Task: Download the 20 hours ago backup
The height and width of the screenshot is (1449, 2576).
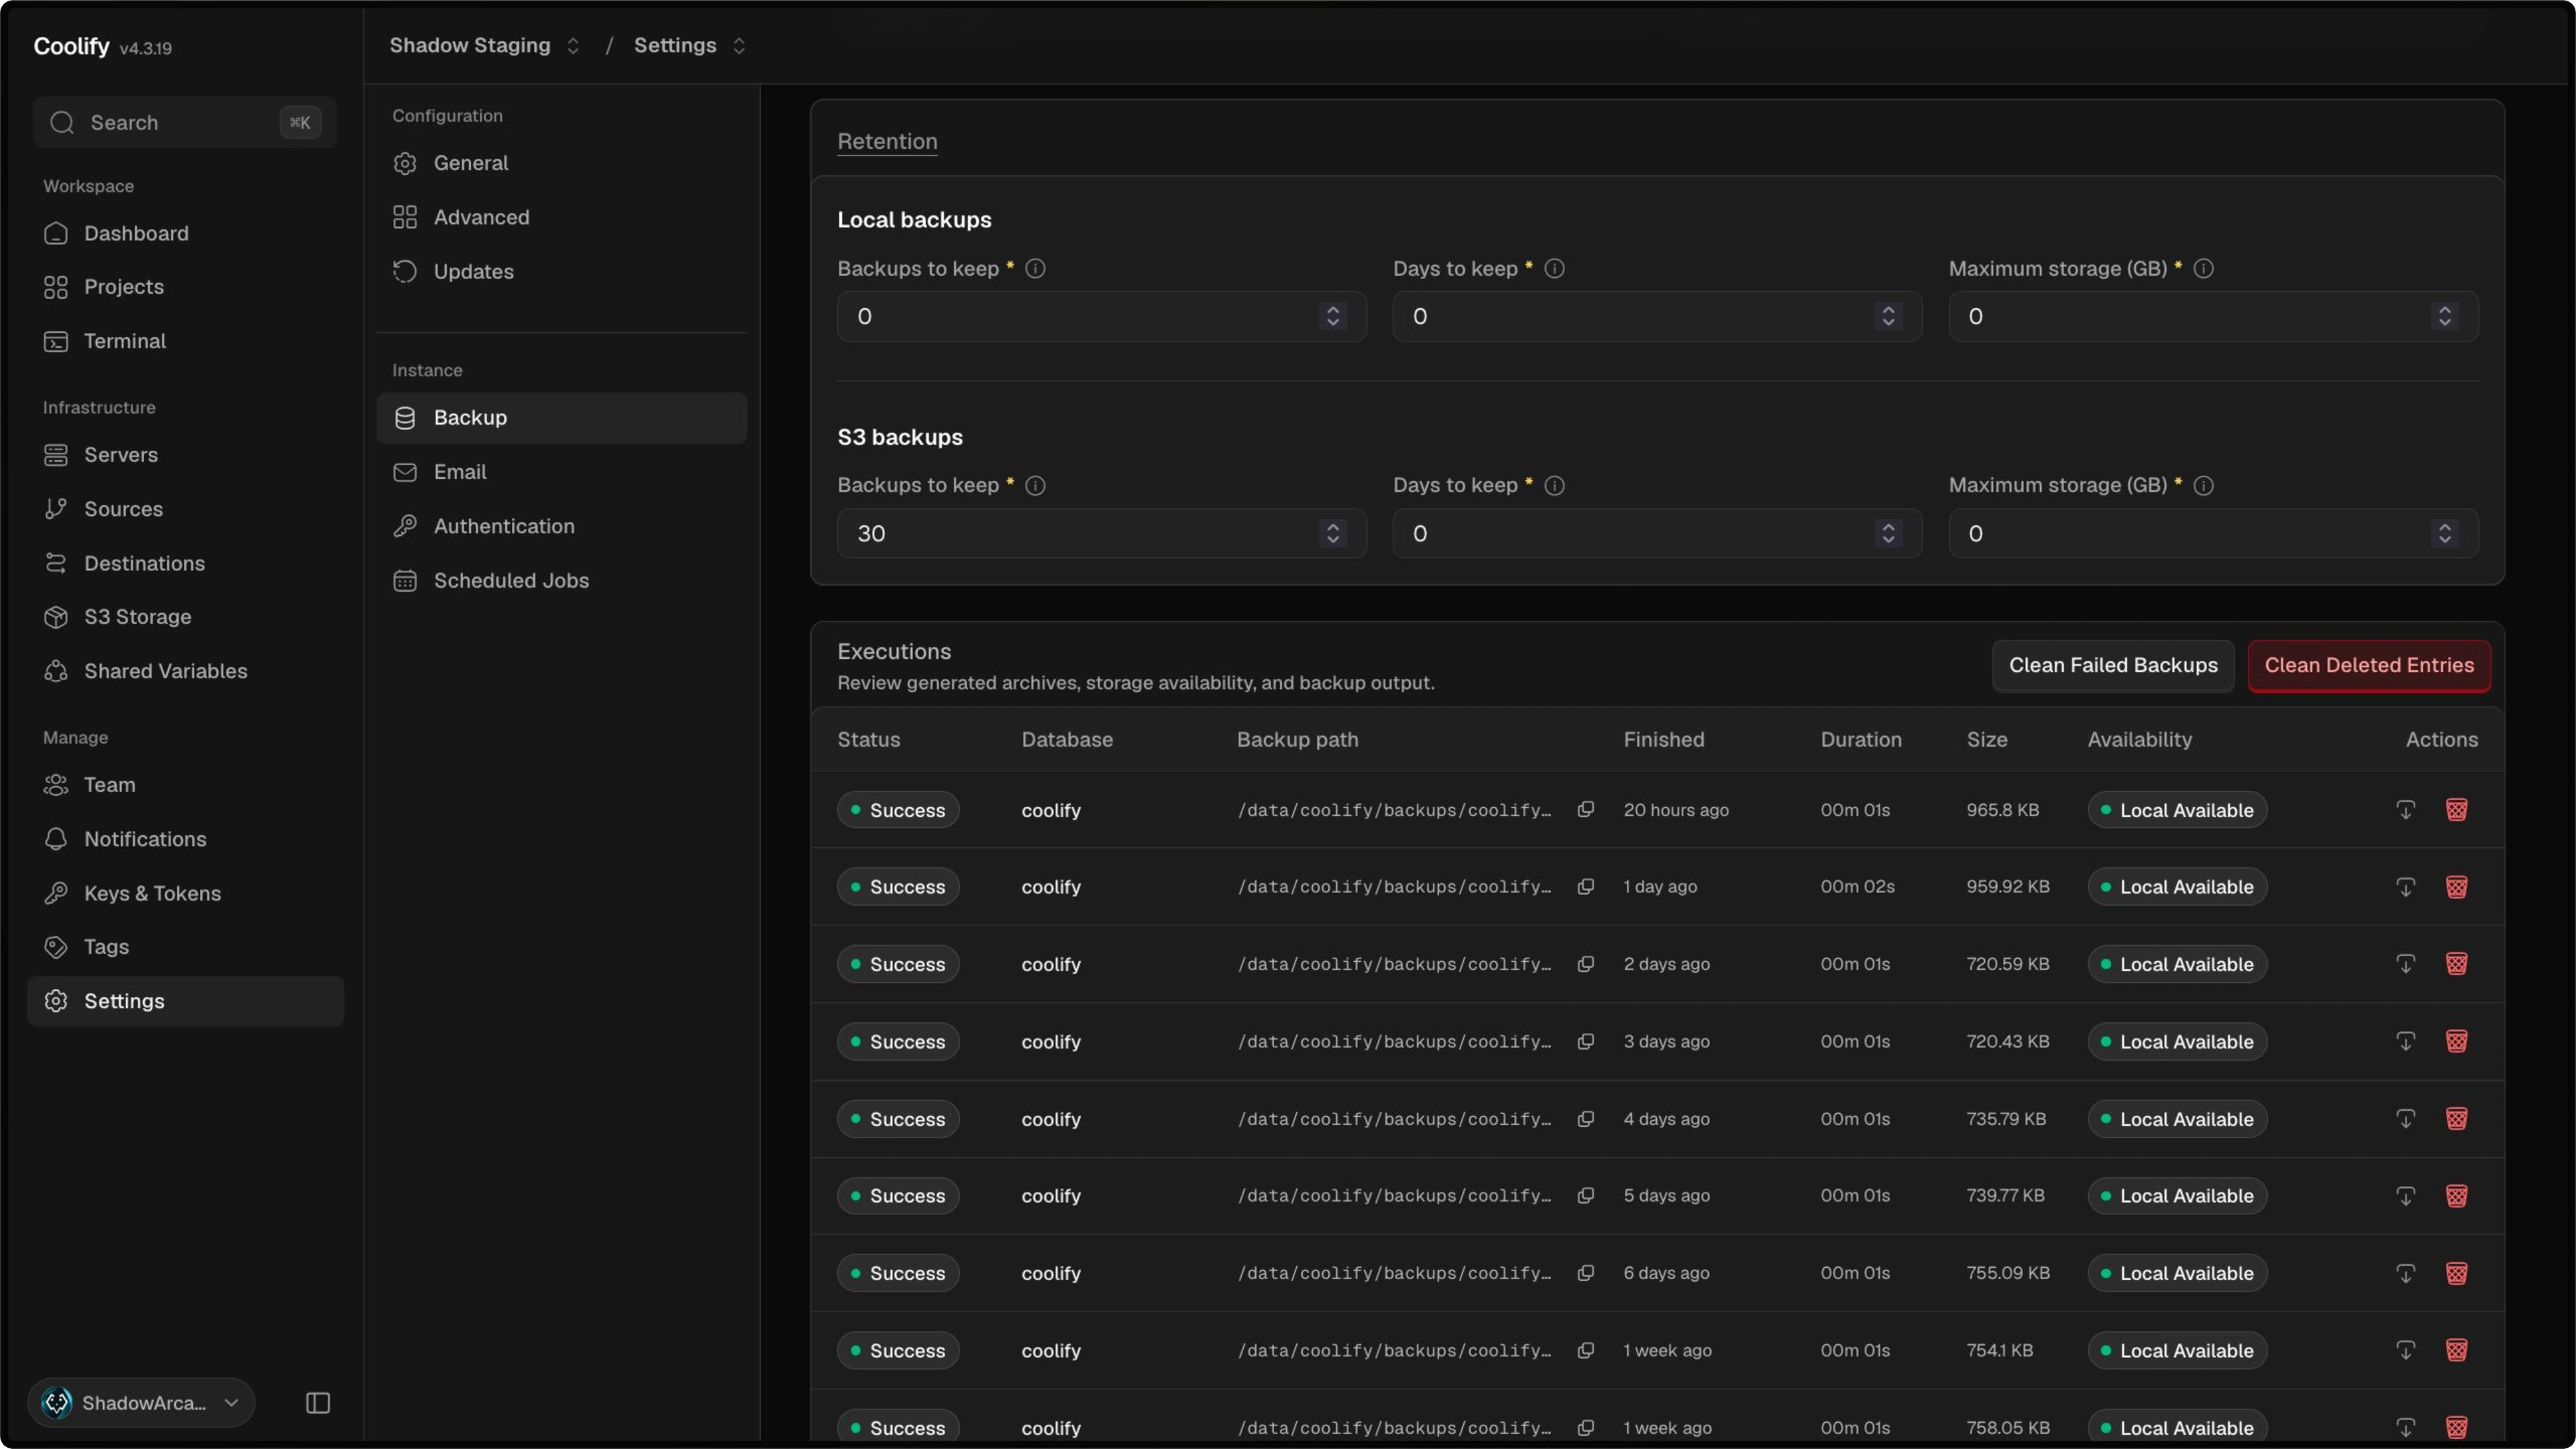Action: coord(2405,809)
